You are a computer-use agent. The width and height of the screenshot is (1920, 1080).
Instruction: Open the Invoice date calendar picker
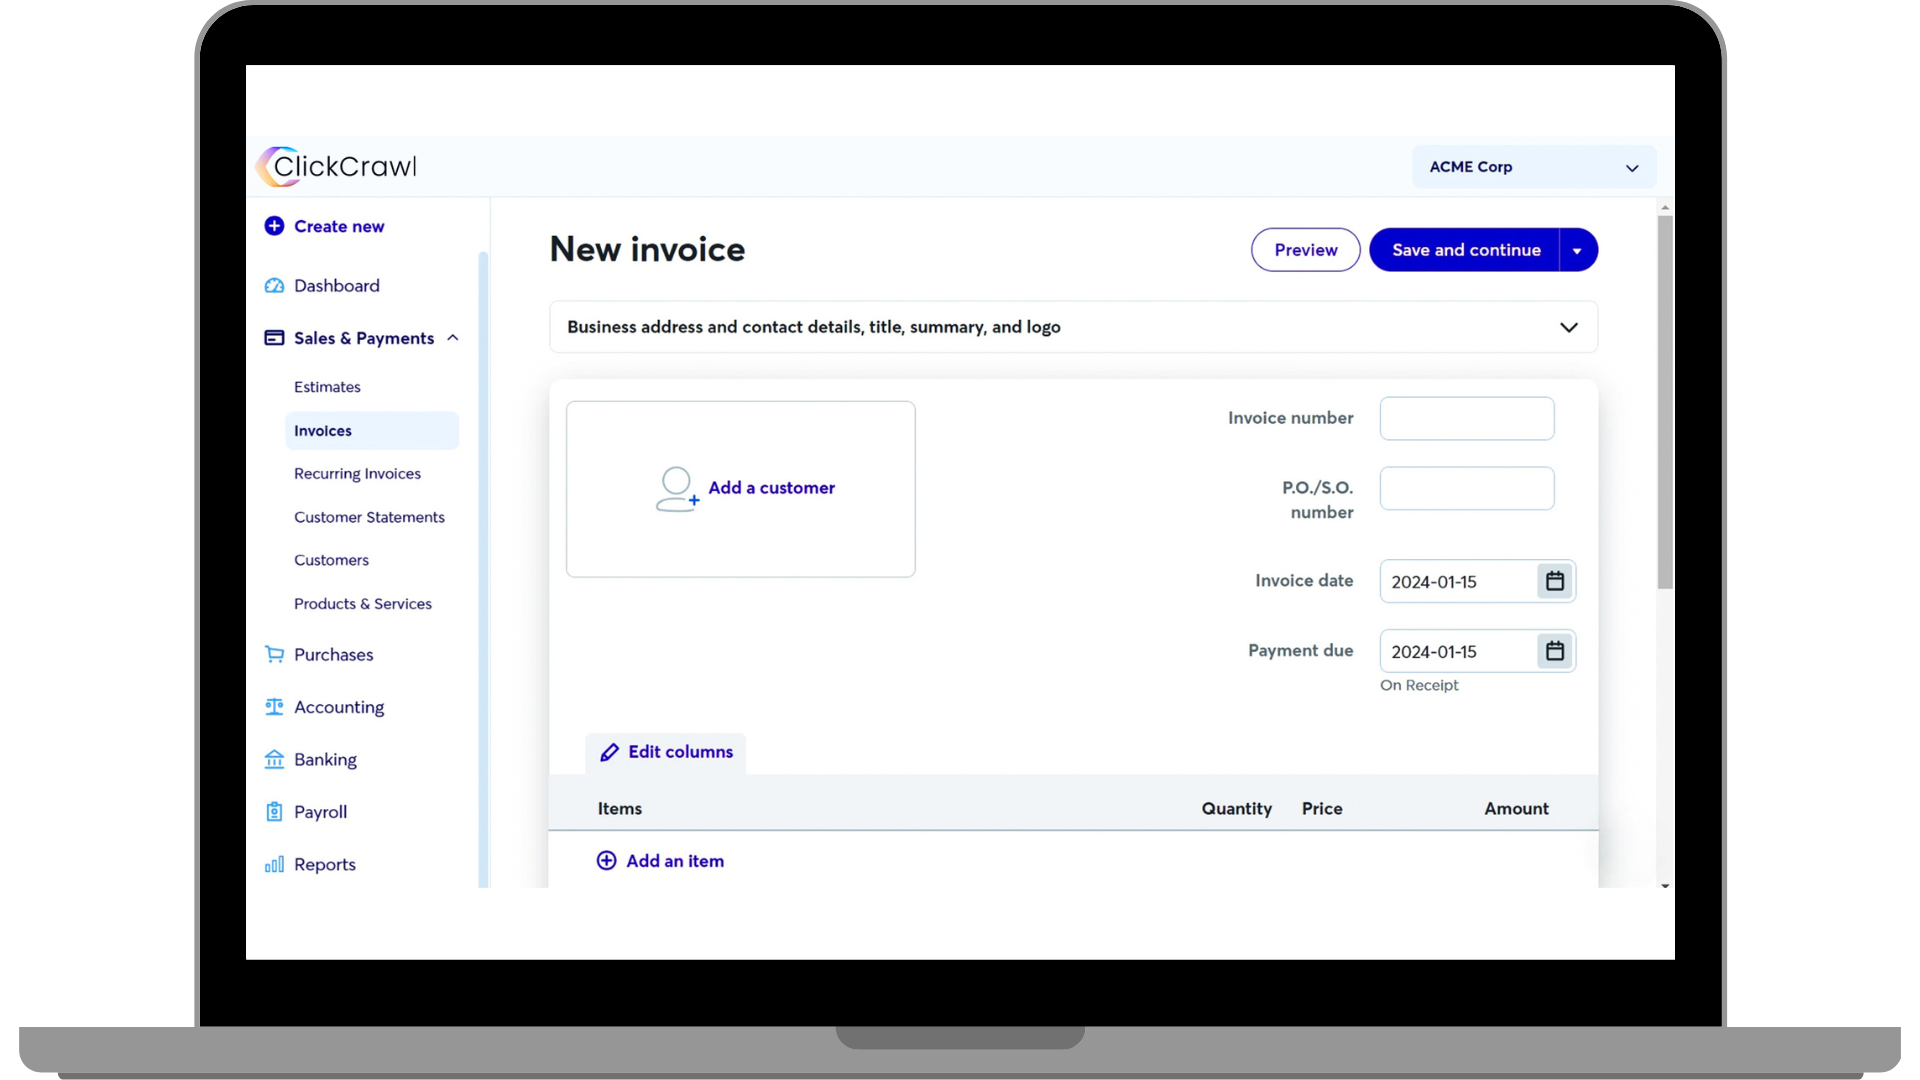point(1555,581)
